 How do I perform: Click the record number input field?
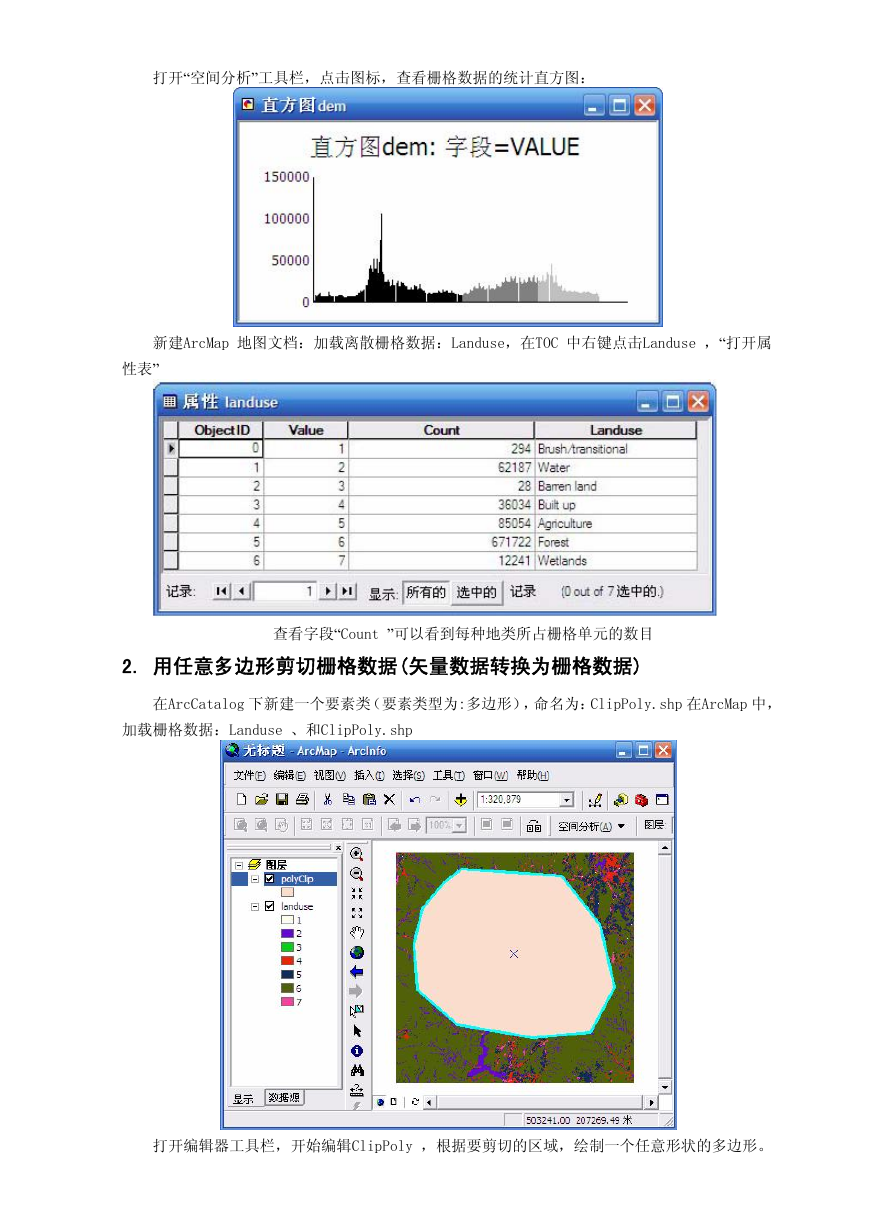(285, 592)
